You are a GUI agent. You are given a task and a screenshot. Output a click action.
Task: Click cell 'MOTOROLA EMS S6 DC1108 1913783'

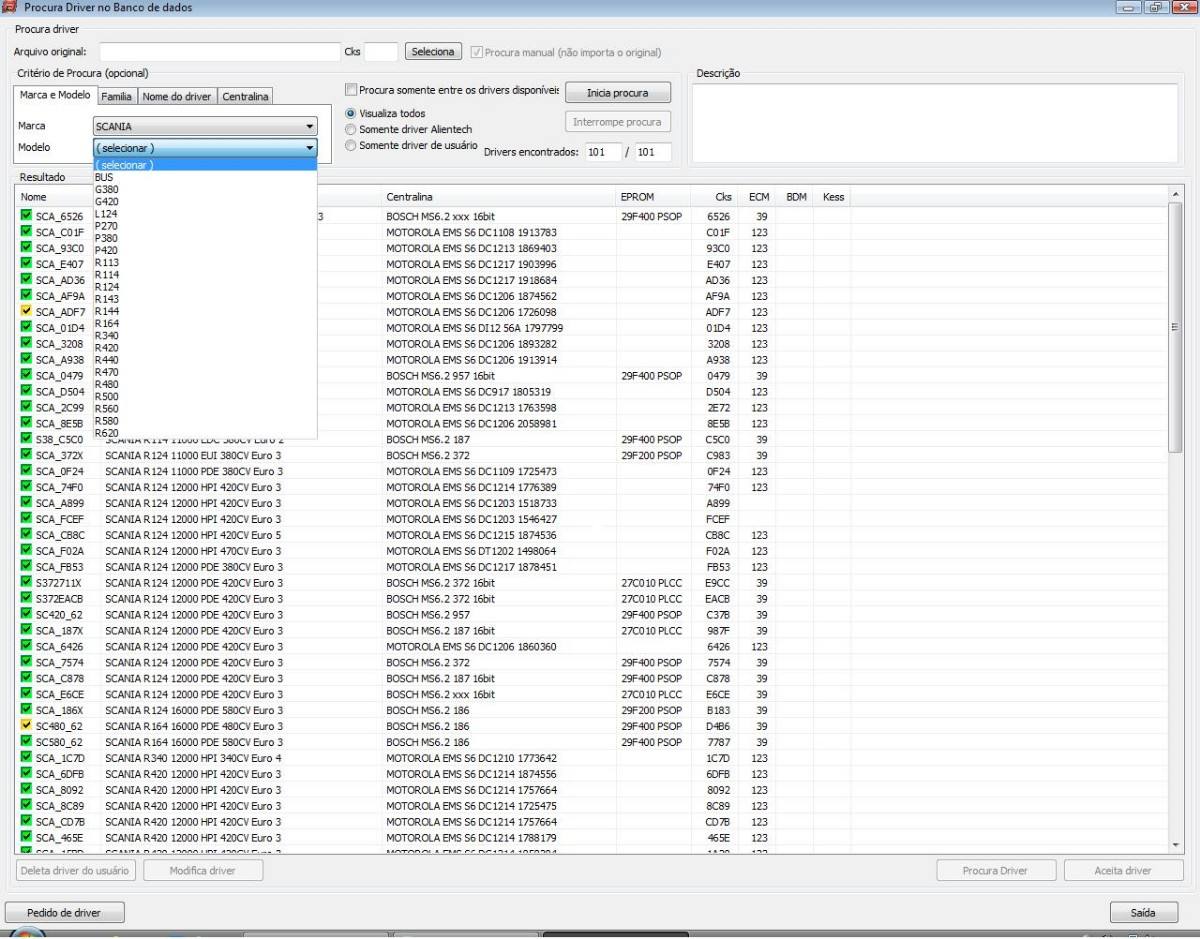click(x=472, y=232)
